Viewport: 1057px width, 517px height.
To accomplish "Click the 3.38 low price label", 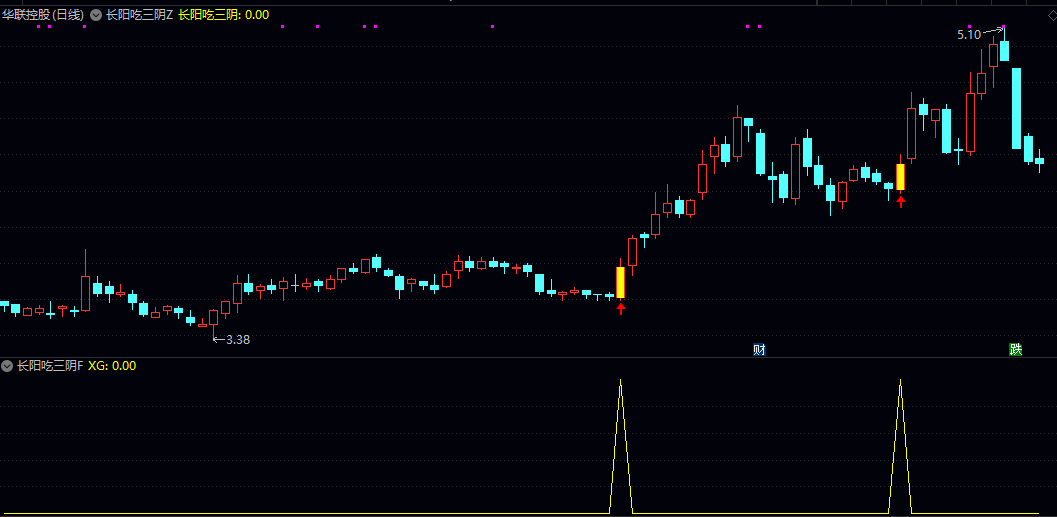I will (x=238, y=340).
